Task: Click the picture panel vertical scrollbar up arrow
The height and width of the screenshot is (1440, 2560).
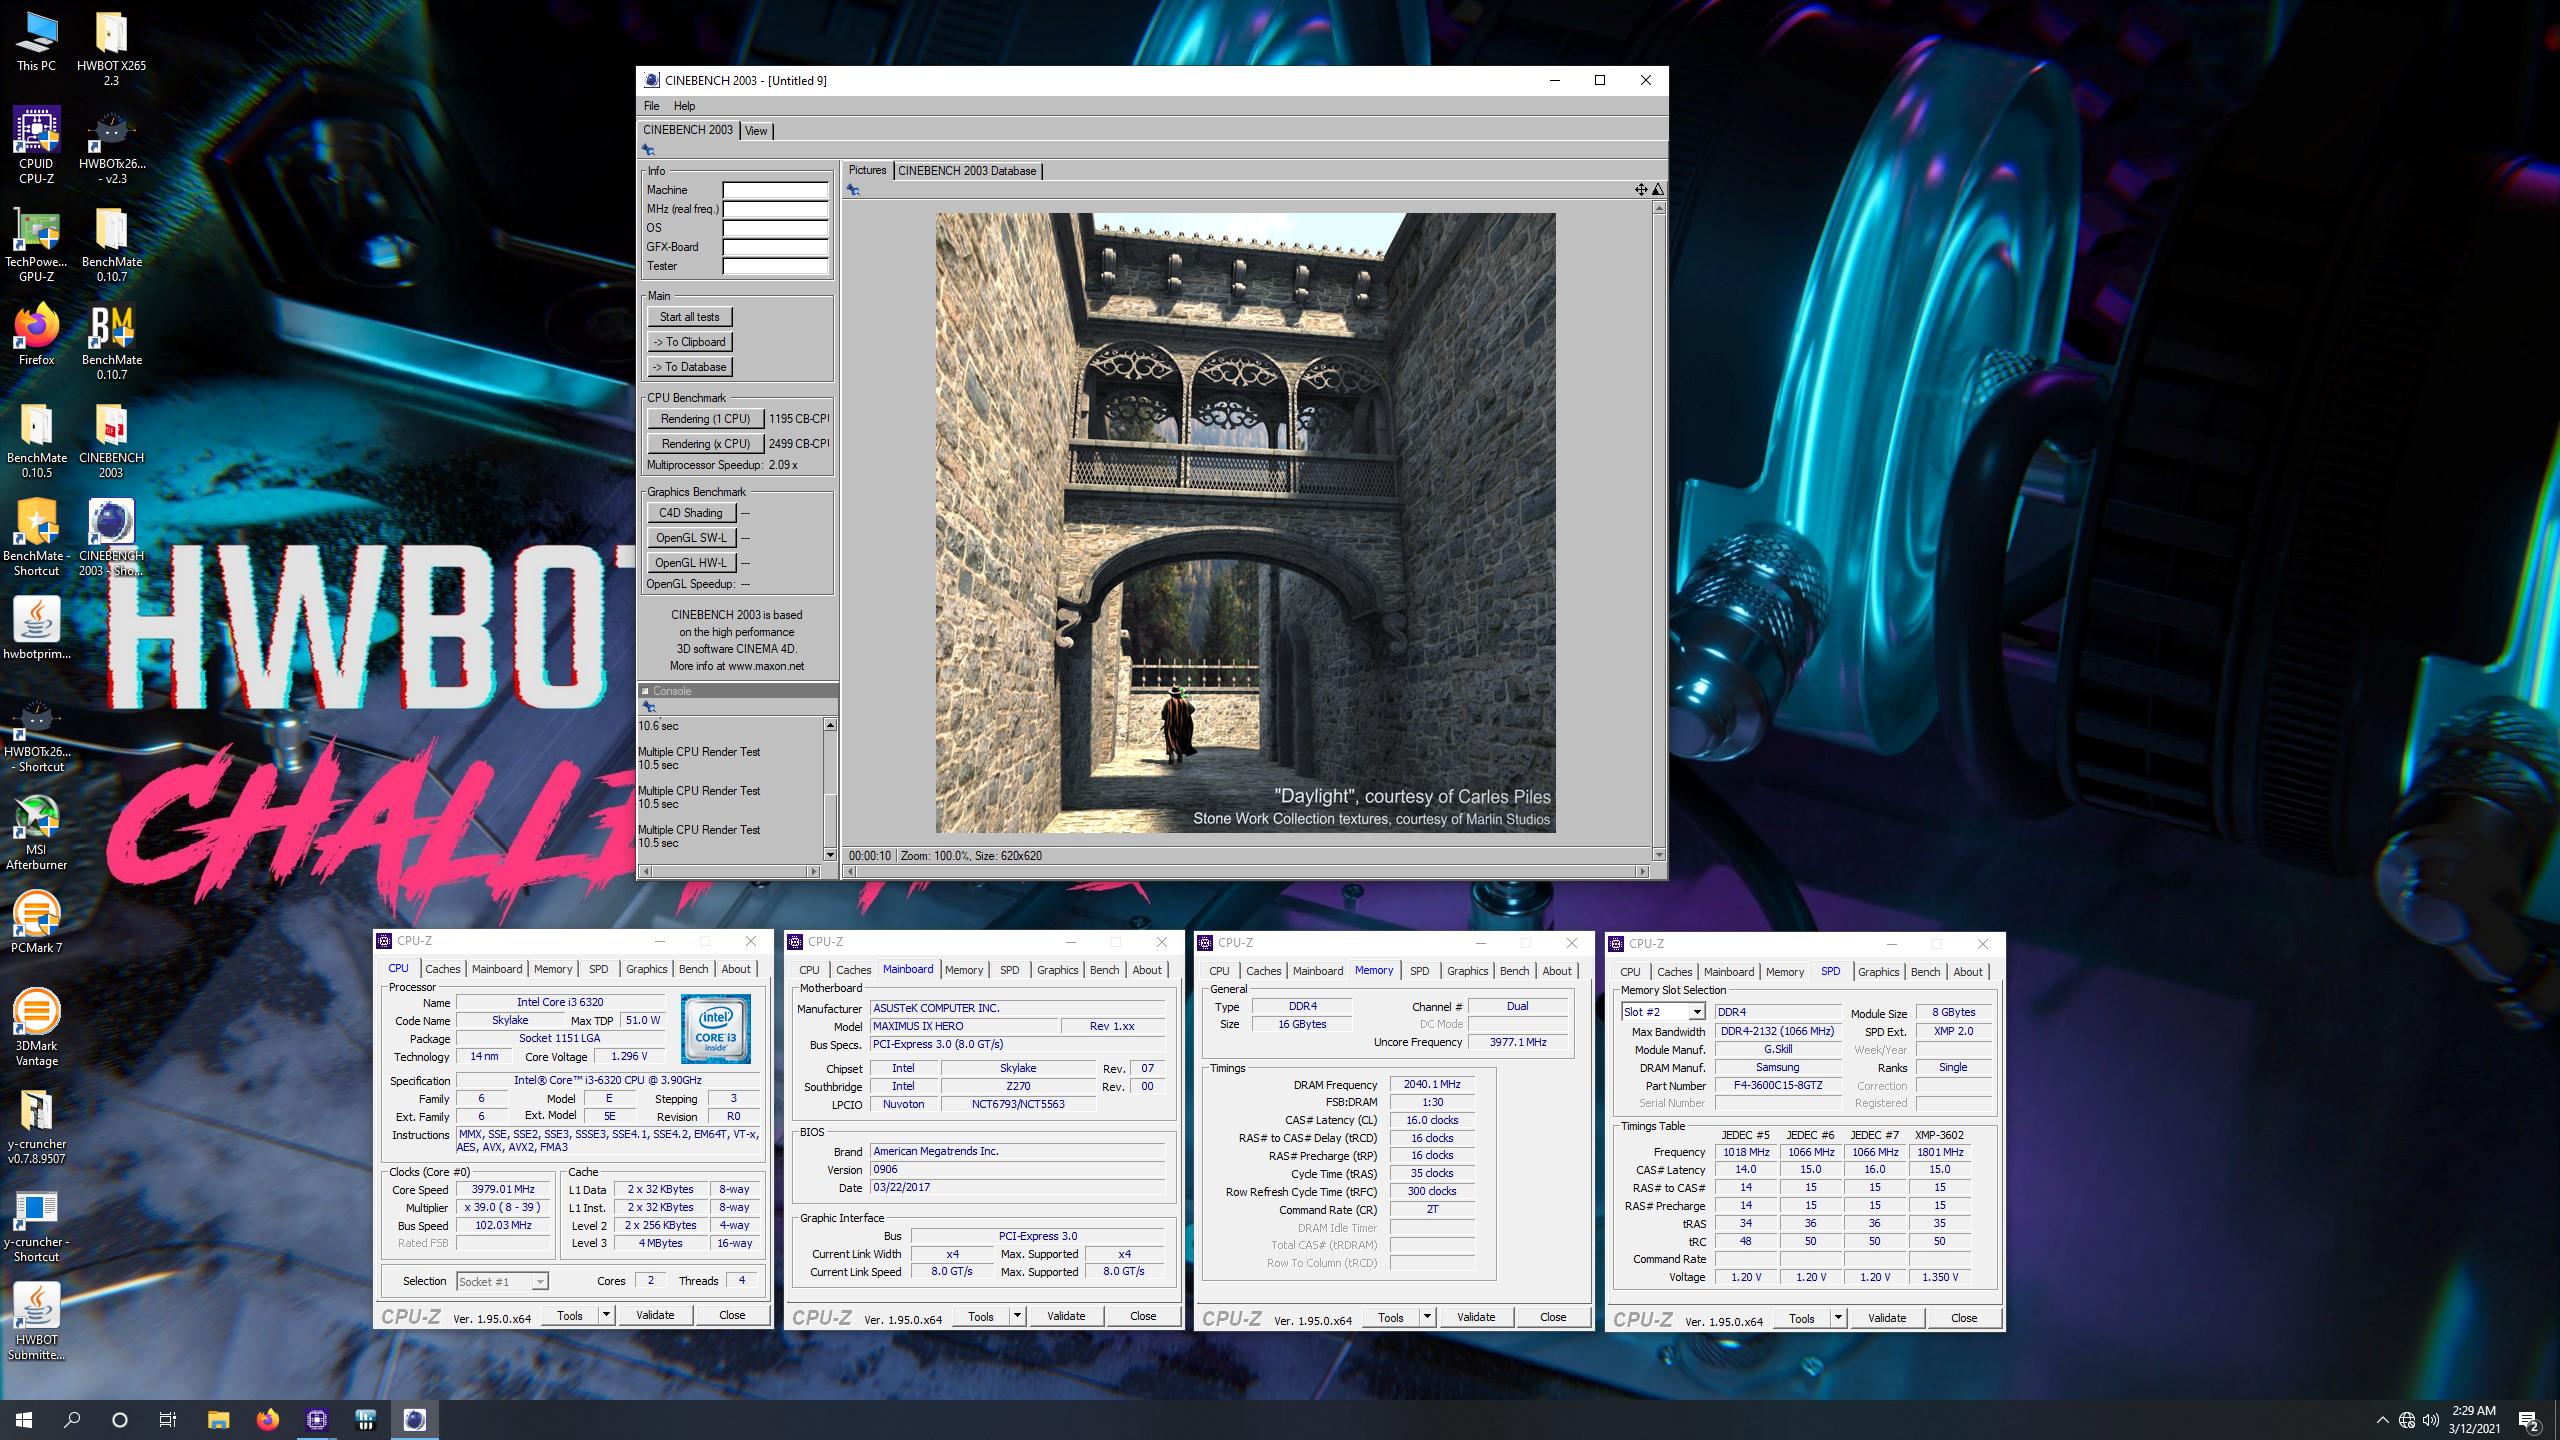Action: pos(1659,208)
